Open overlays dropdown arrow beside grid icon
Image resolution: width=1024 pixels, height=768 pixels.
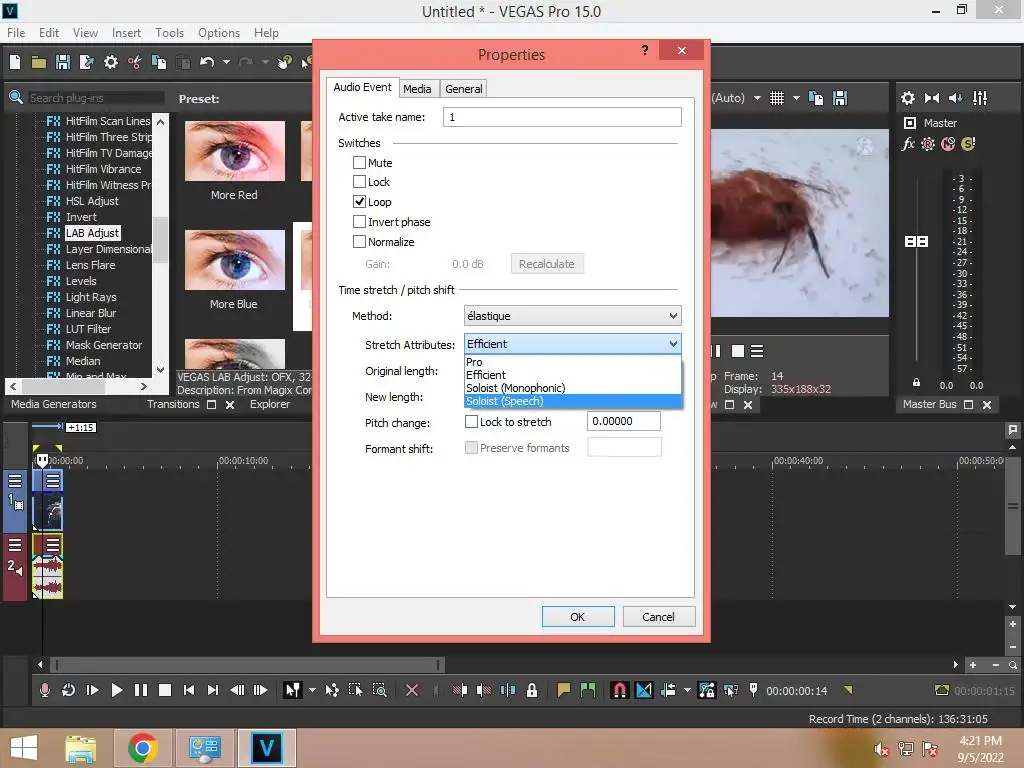(796, 98)
